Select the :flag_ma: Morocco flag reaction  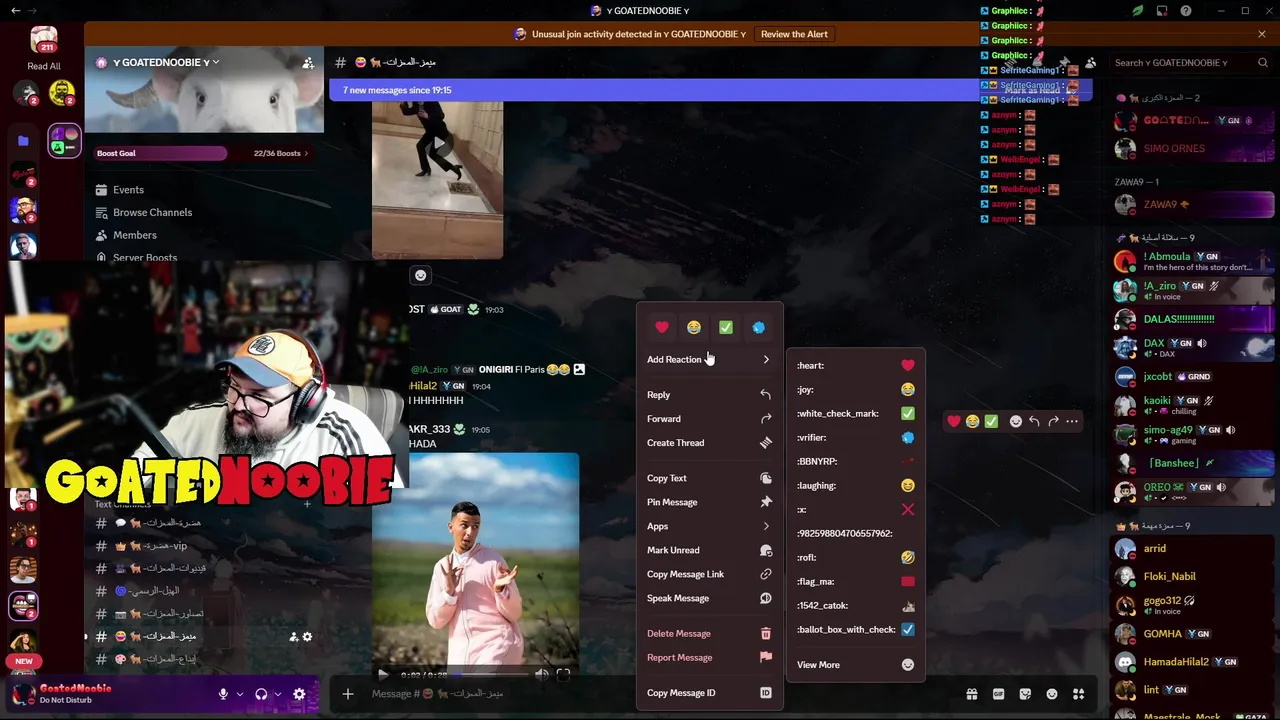pyautogui.click(x=855, y=582)
